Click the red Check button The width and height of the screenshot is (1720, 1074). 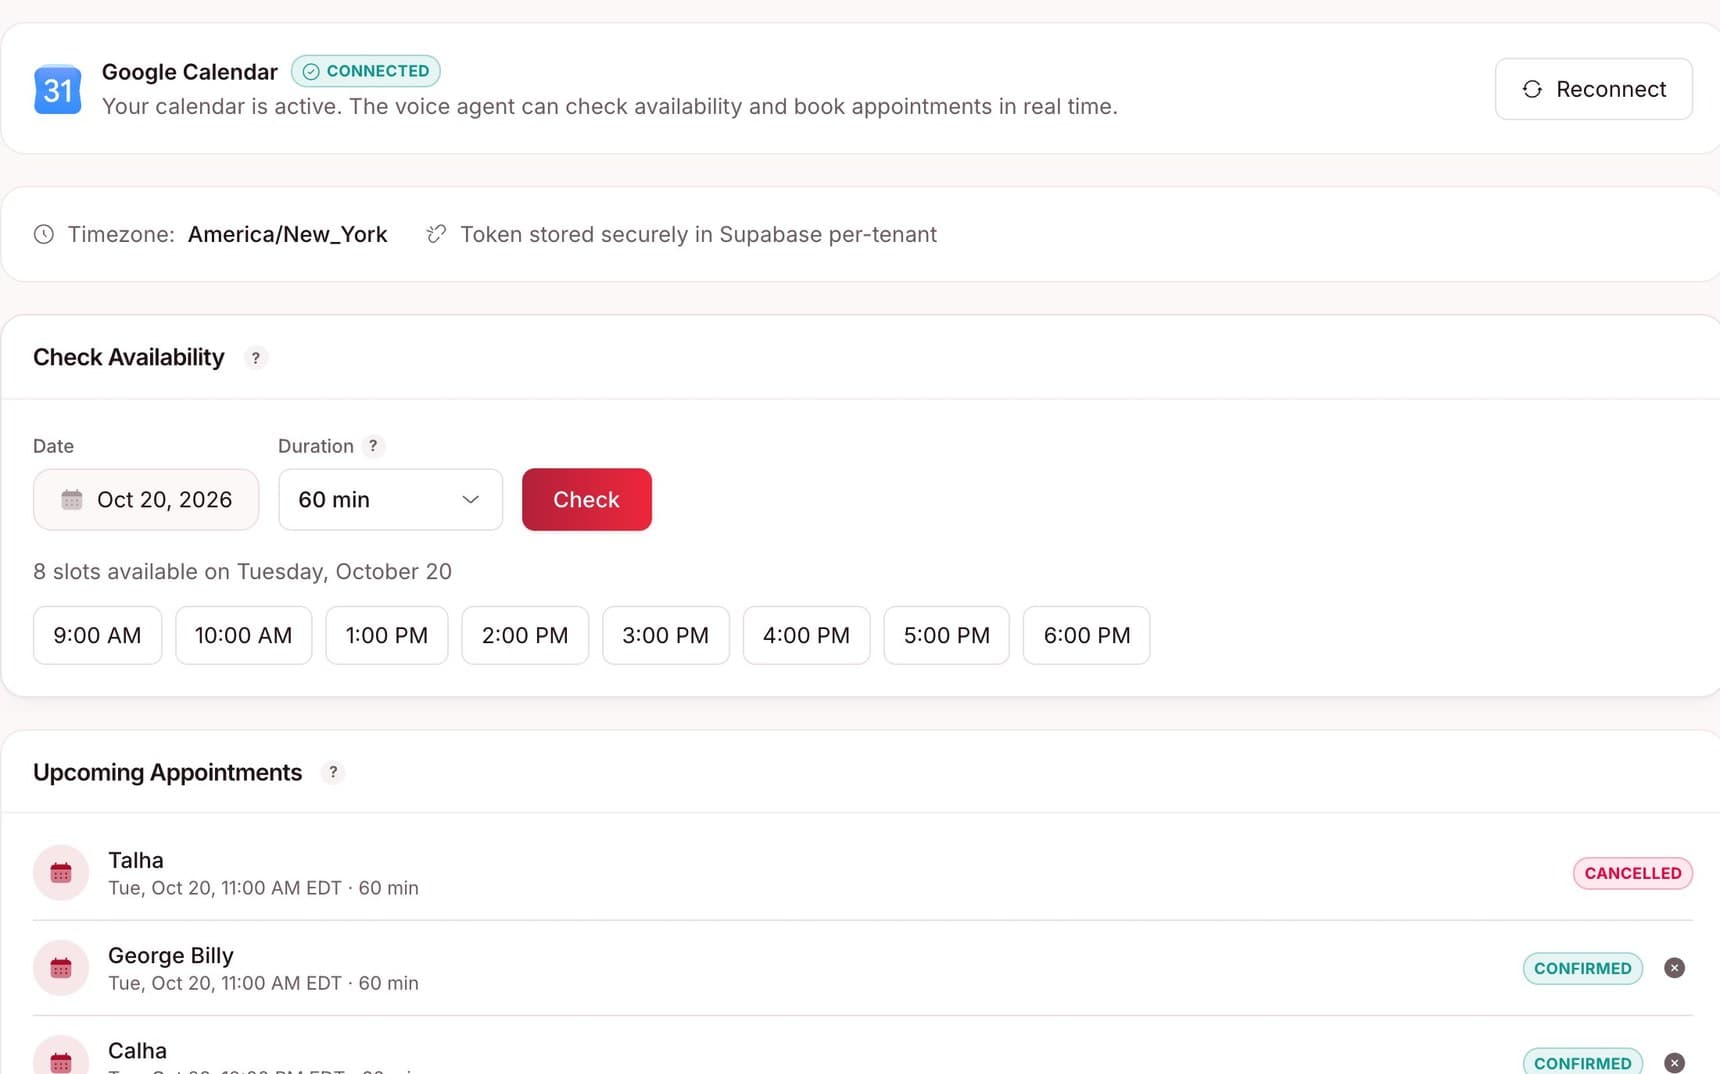click(x=587, y=499)
